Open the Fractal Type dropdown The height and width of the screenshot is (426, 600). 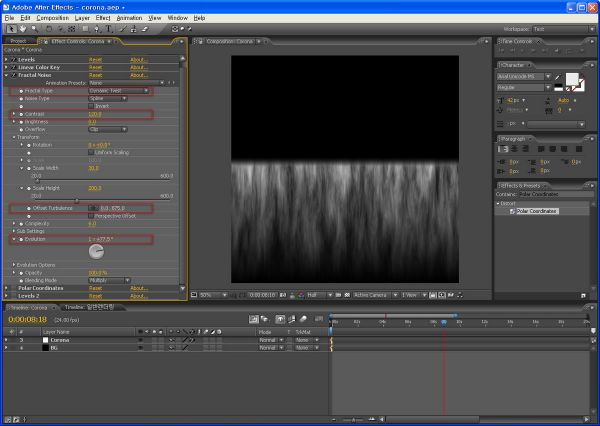(x=119, y=91)
